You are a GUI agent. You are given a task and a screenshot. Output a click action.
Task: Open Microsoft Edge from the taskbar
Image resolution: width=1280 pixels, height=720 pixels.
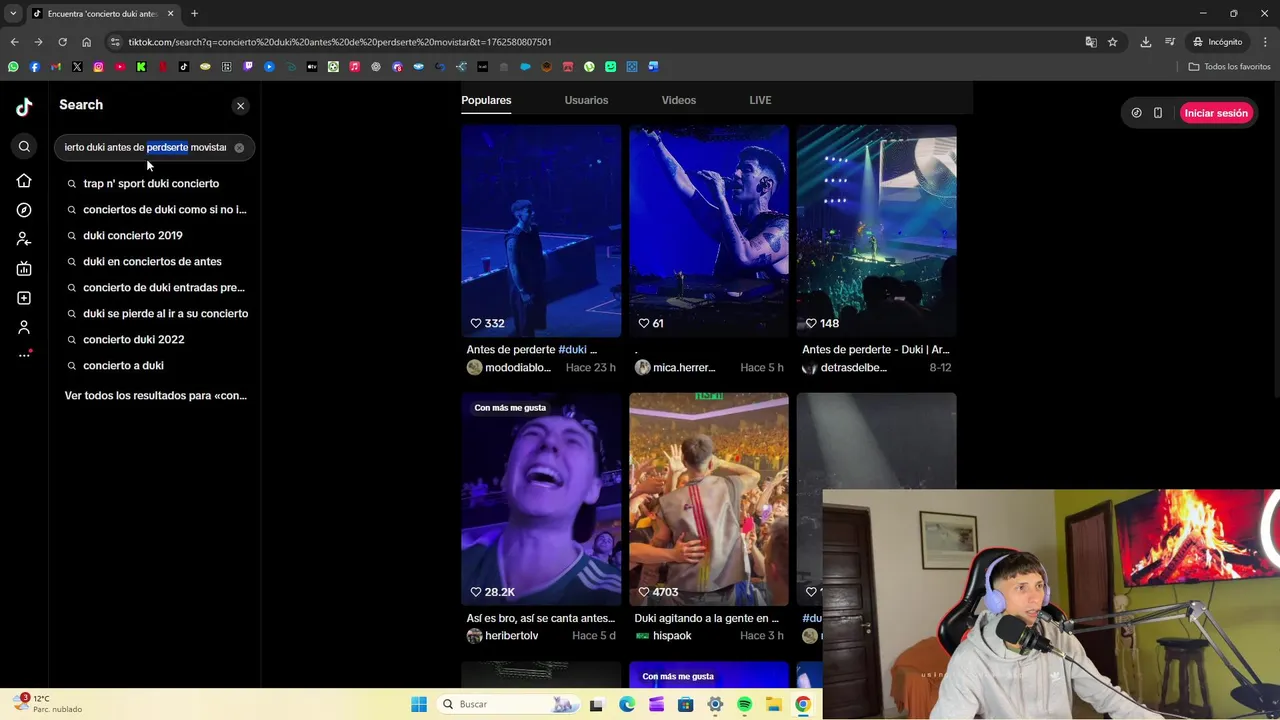coord(626,704)
